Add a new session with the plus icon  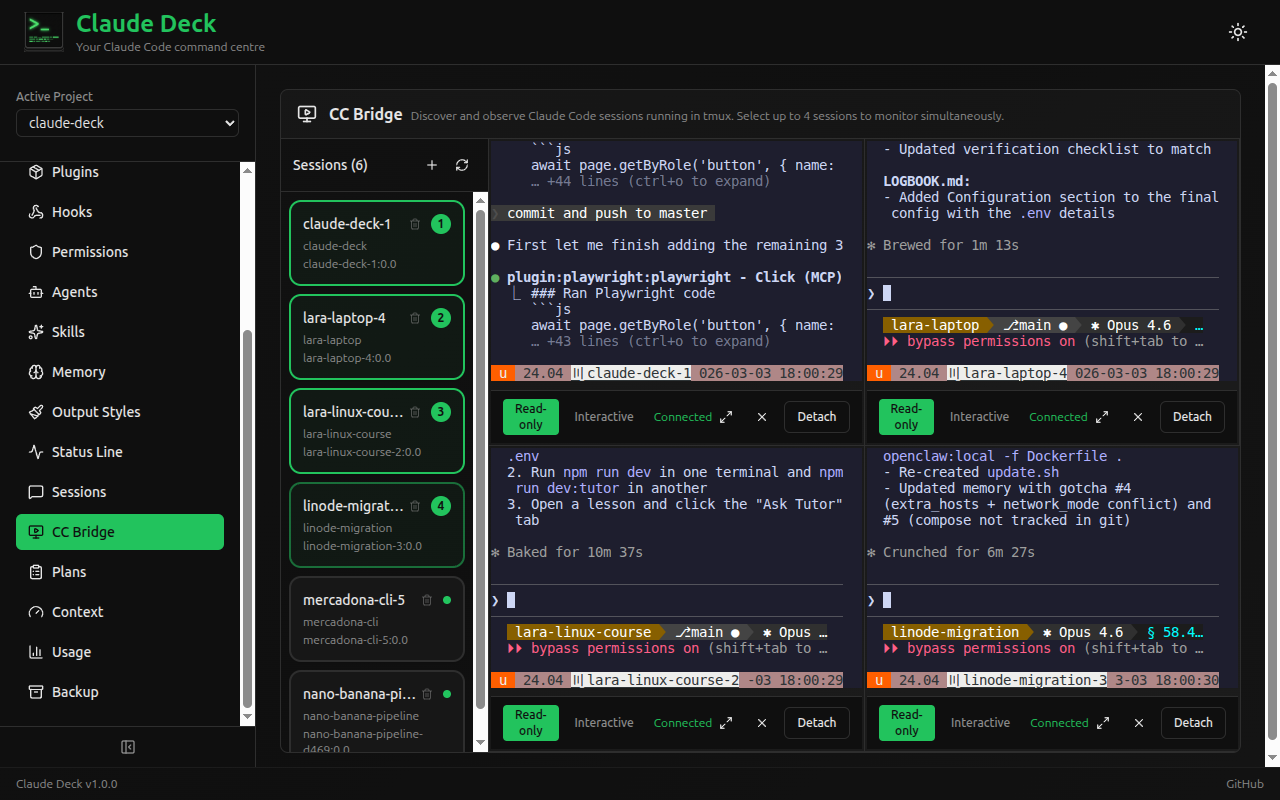coord(432,165)
